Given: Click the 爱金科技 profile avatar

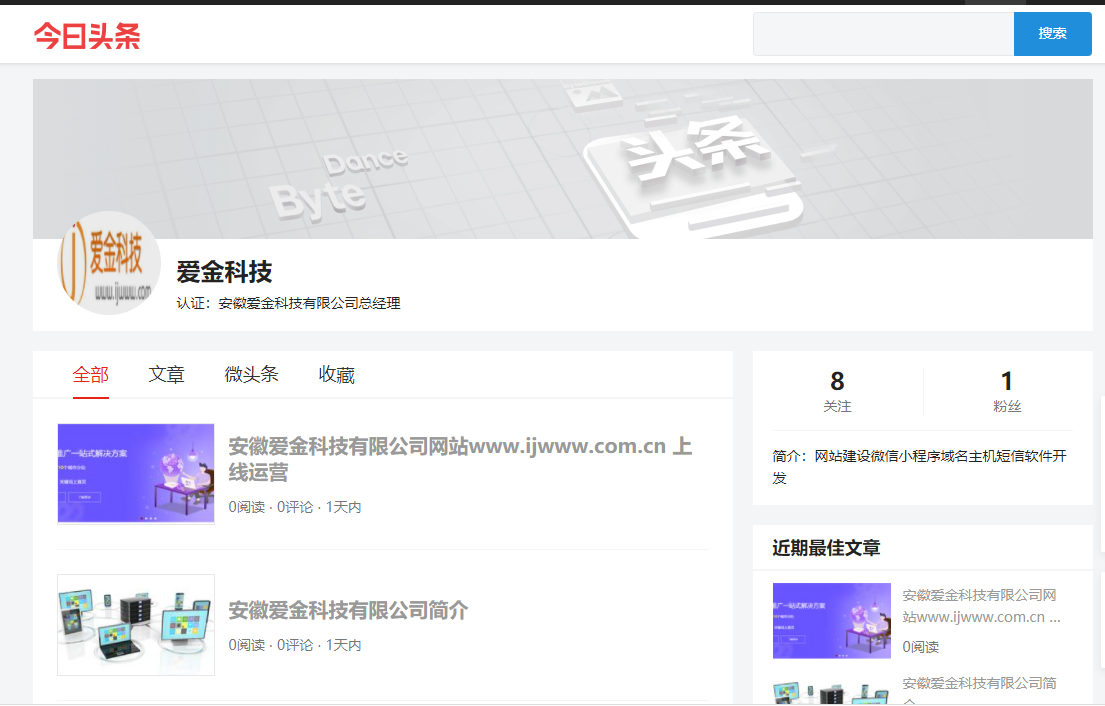Looking at the screenshot, I should pyautogui.click(x=109, y=263).
